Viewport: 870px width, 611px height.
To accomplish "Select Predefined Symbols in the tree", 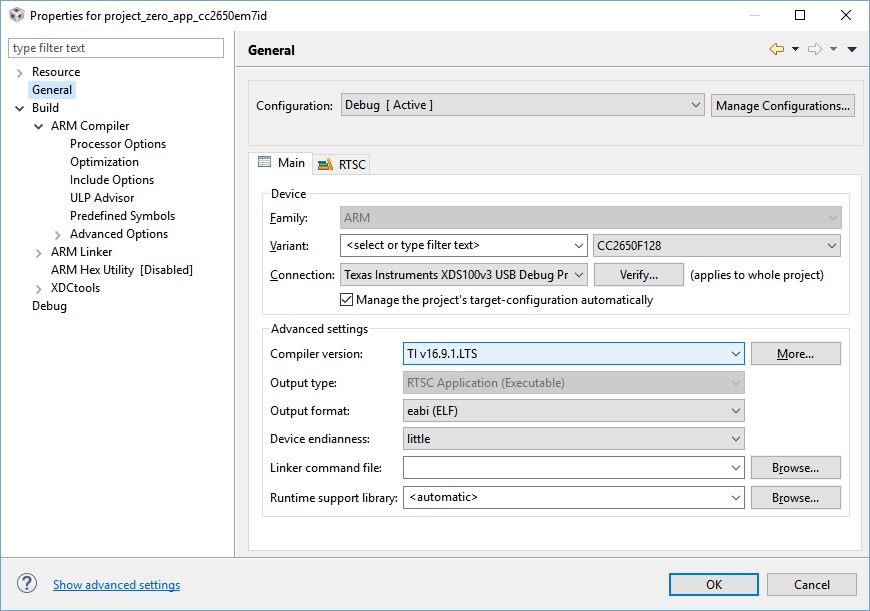I will pos(122,216).
